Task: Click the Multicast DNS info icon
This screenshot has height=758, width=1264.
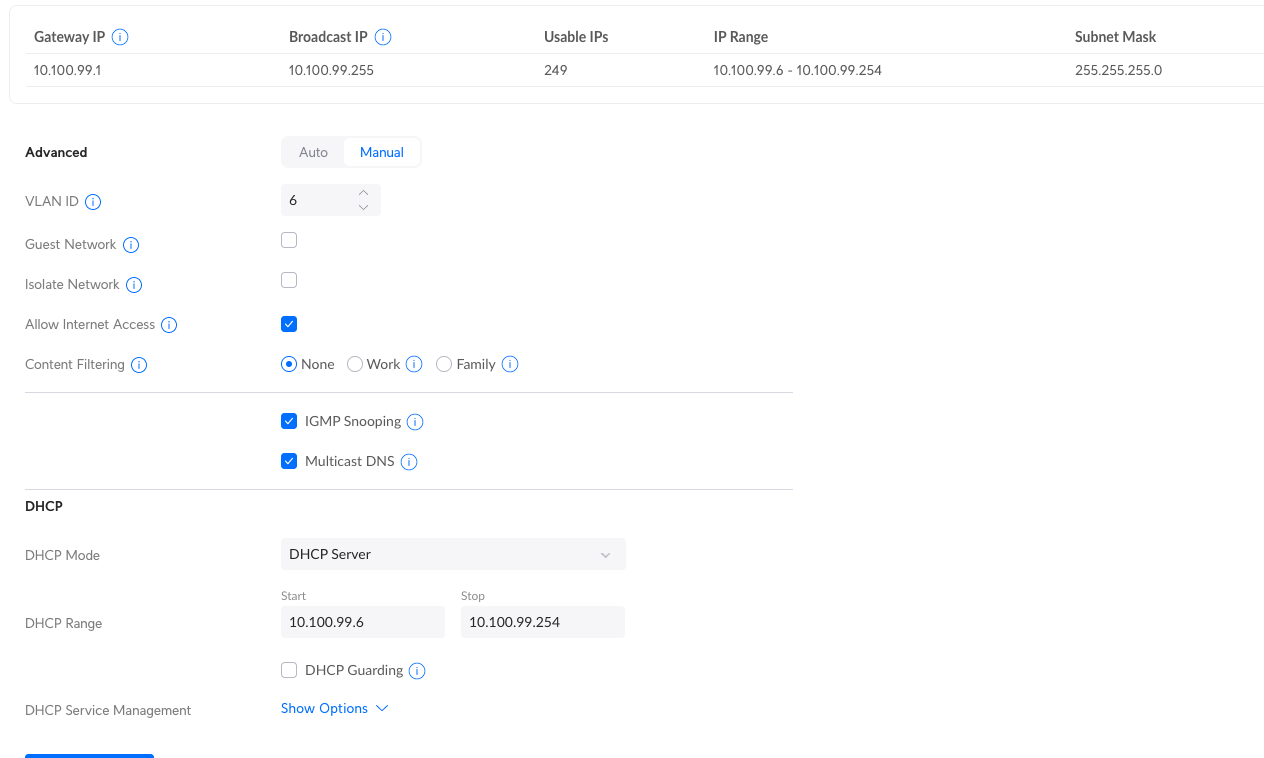Action: [x=408, y=462]
